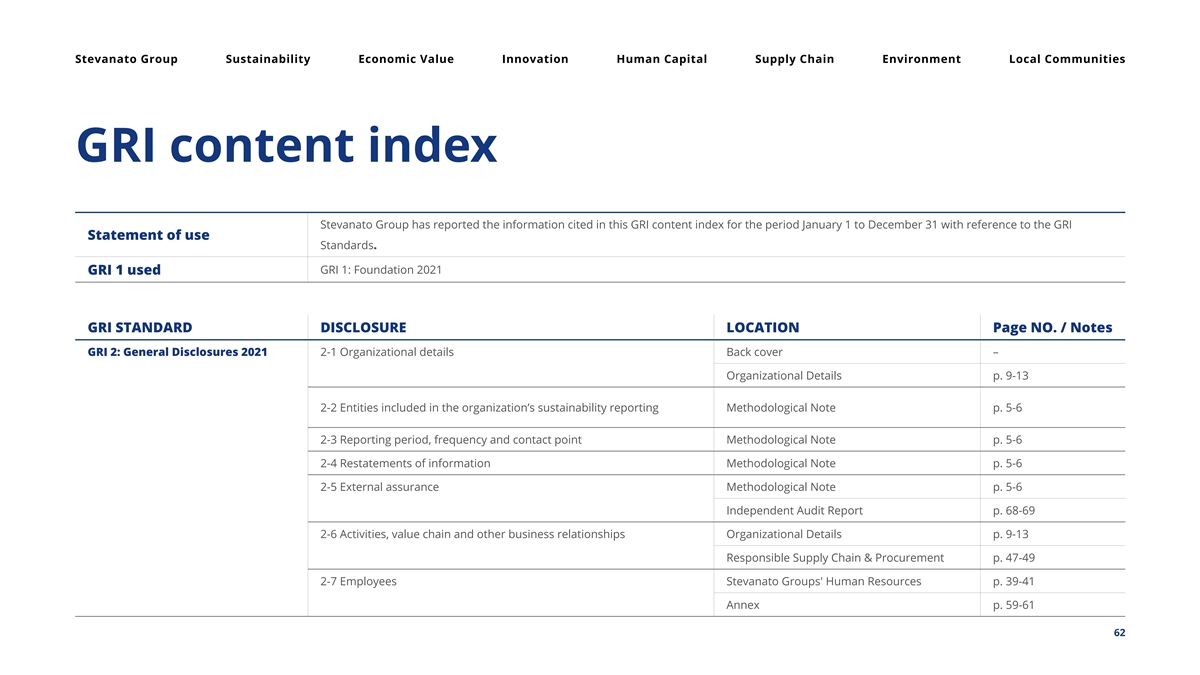Go to the Sustainability section
The width and height of the screenshot is (1200, 675).
(268, 59)
